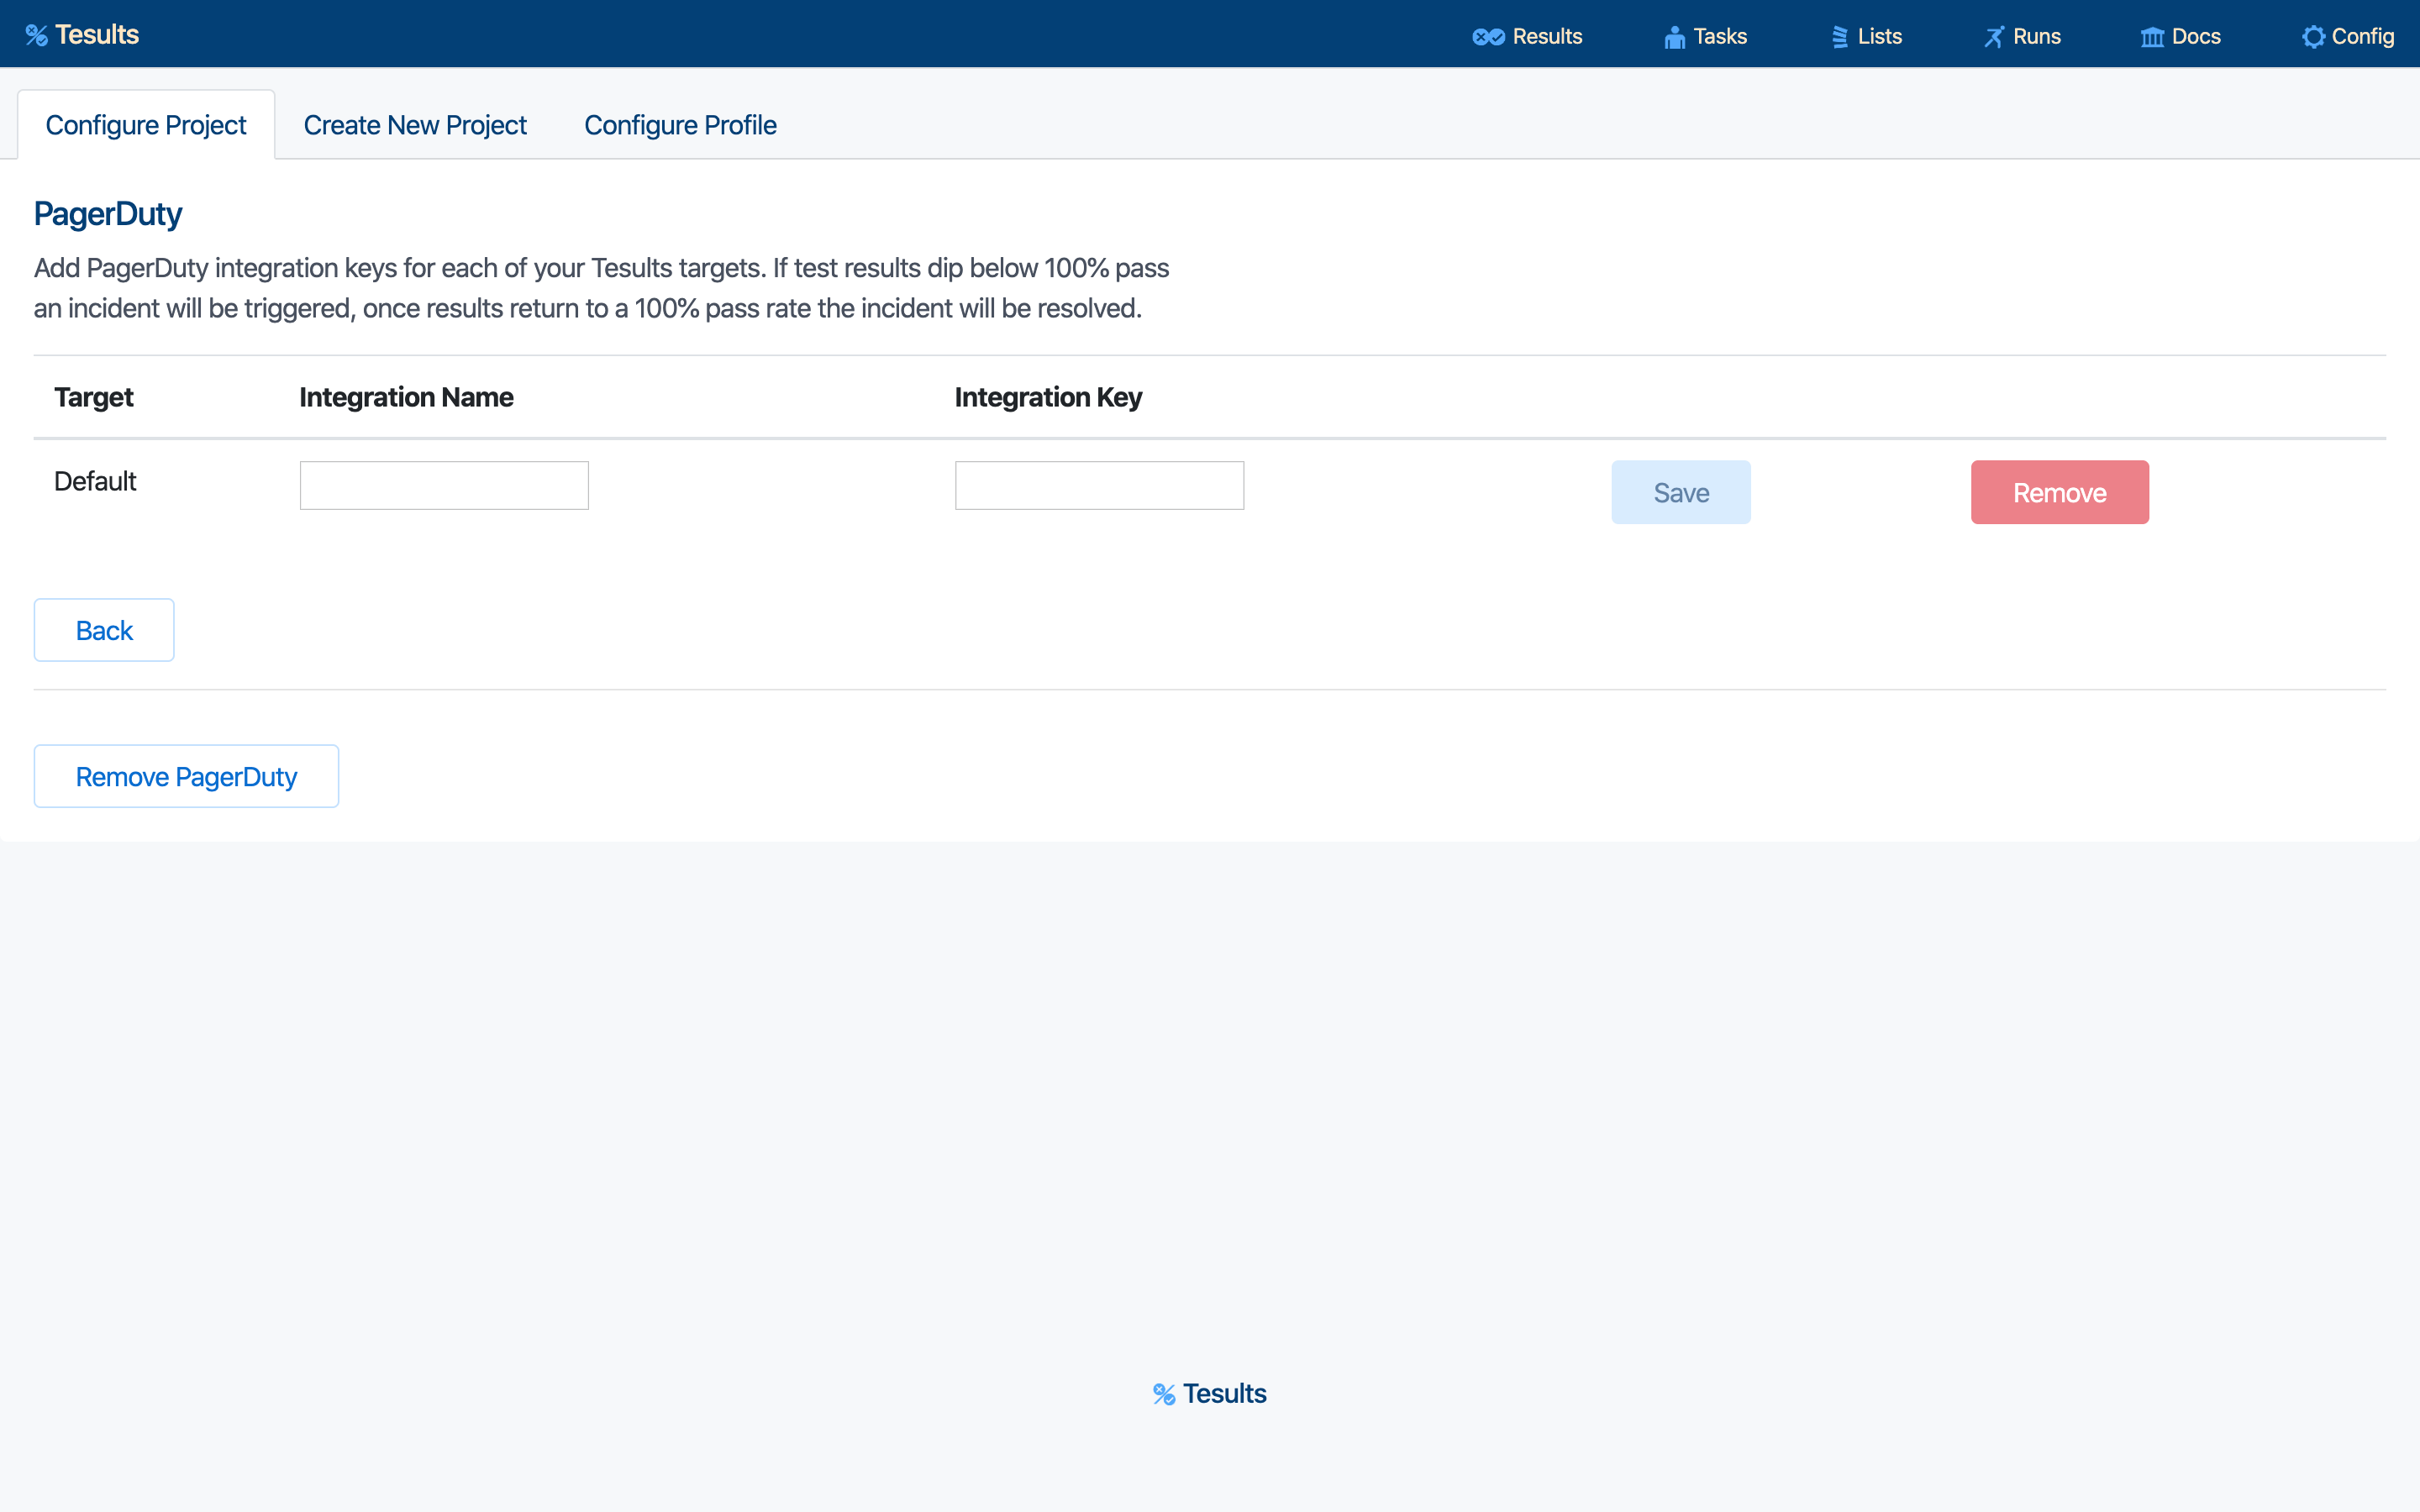Click the Config gear icon

click(2313, 37)
